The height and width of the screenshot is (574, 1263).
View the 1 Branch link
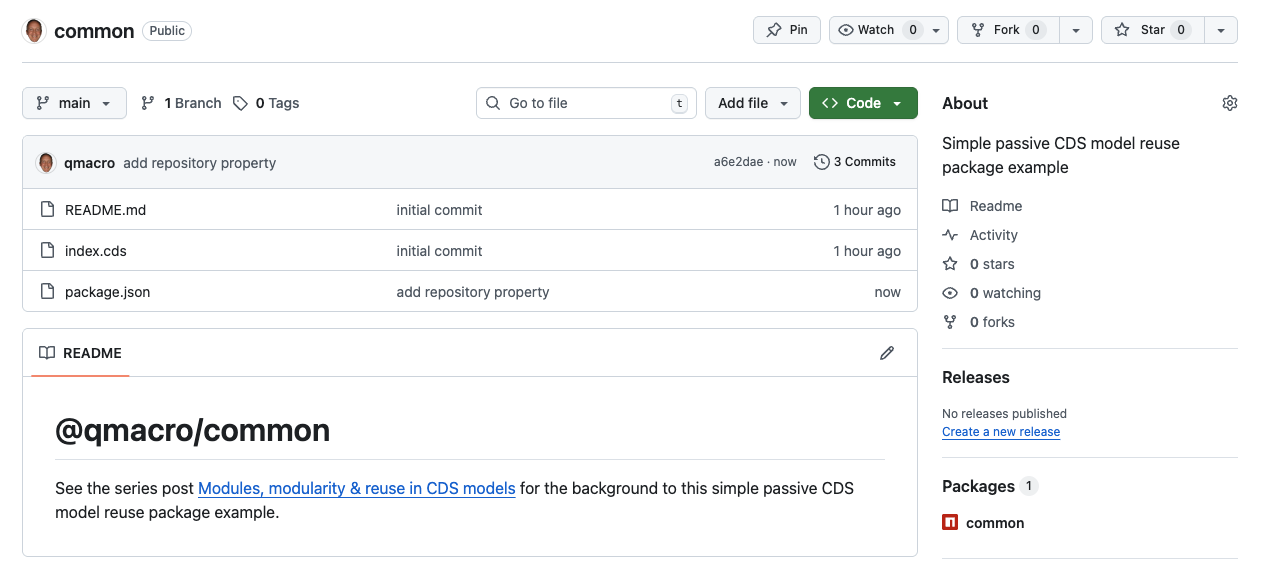181,103
